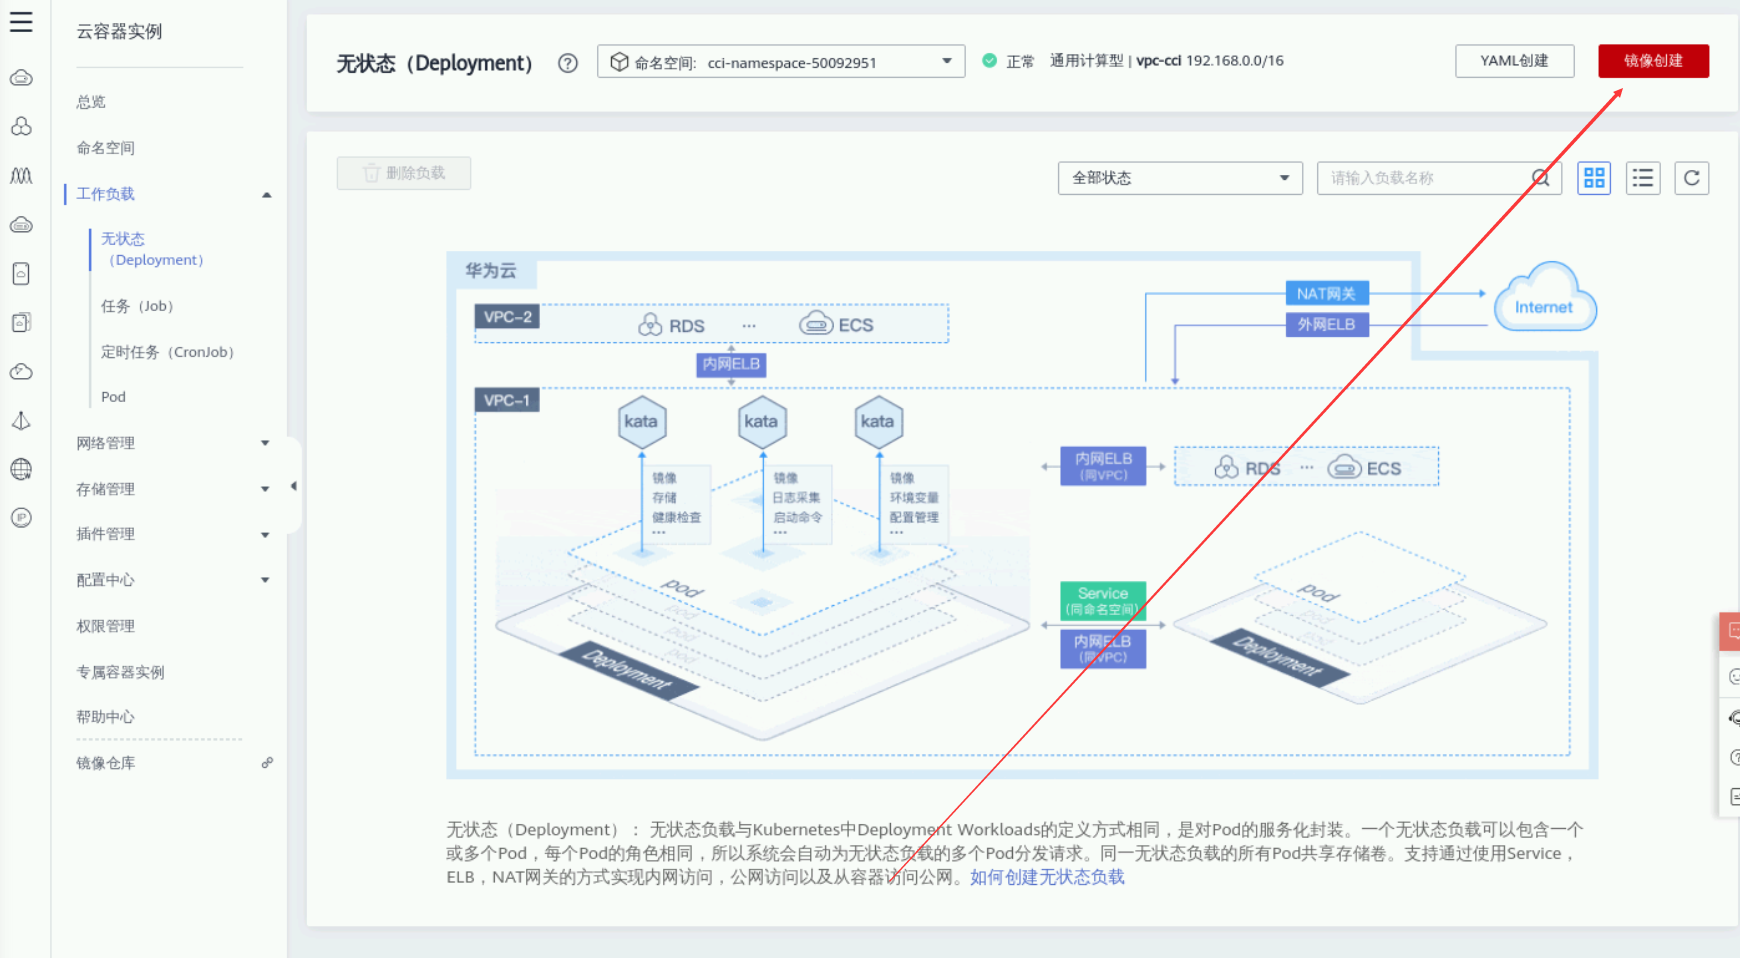Click the vpc-cci 192.168.0.0/16 text

[x=1210, y=61]
